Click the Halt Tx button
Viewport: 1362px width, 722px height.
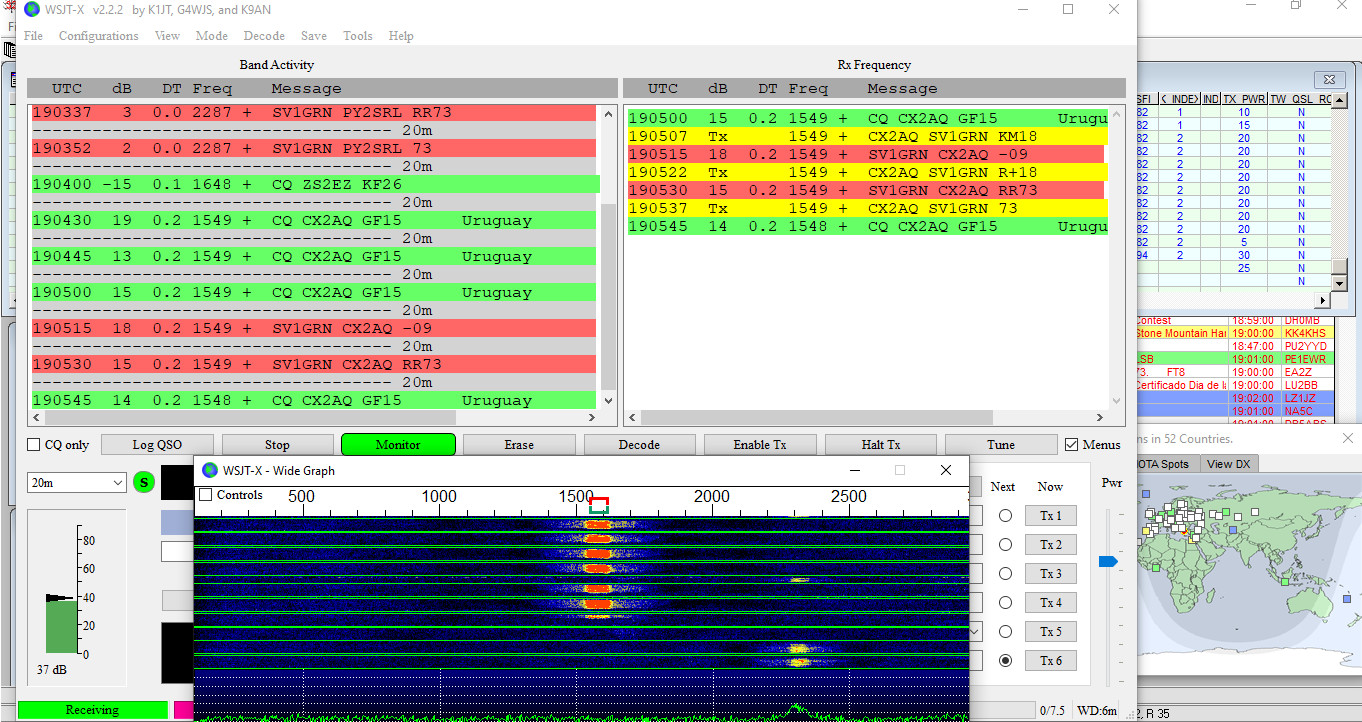[x=881, y=445]
